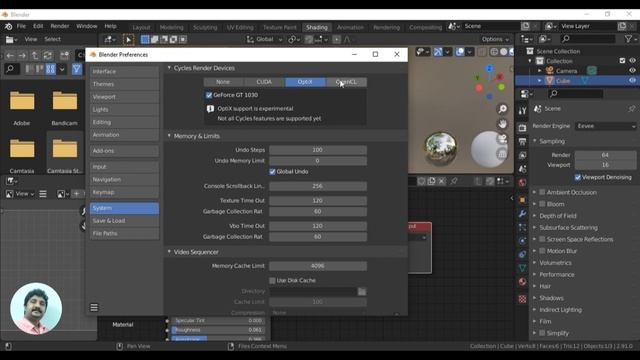Collapse the Memory & Limits section

click(x=169, y=136)
